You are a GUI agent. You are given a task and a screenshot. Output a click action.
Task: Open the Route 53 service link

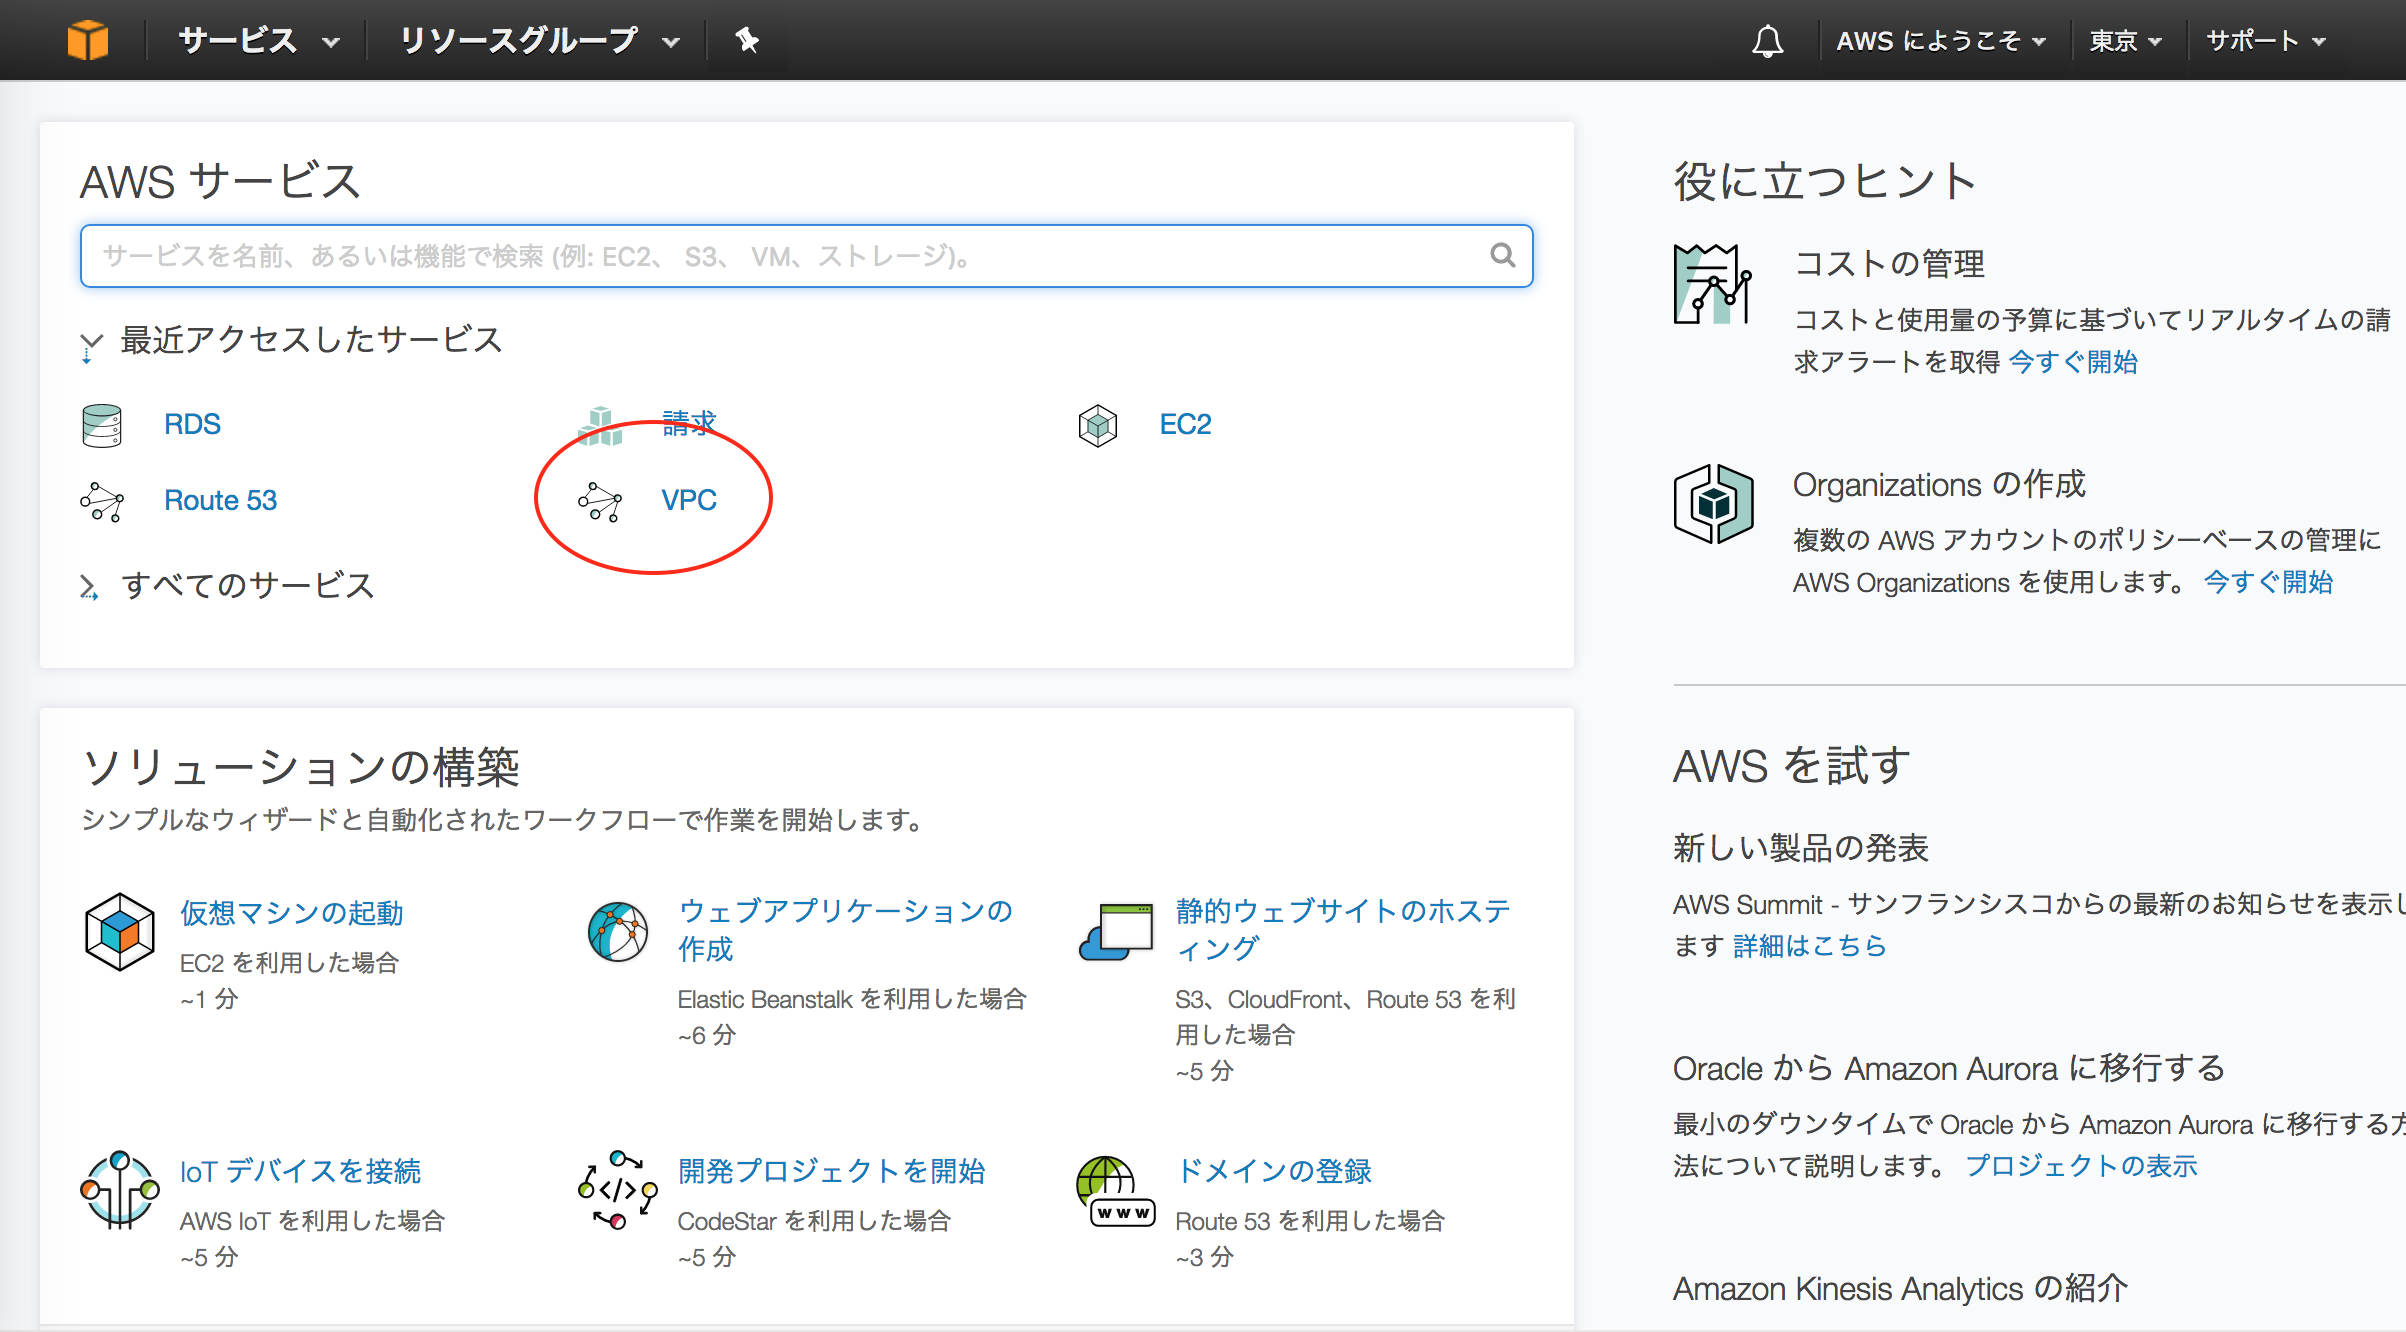(220, 501)
